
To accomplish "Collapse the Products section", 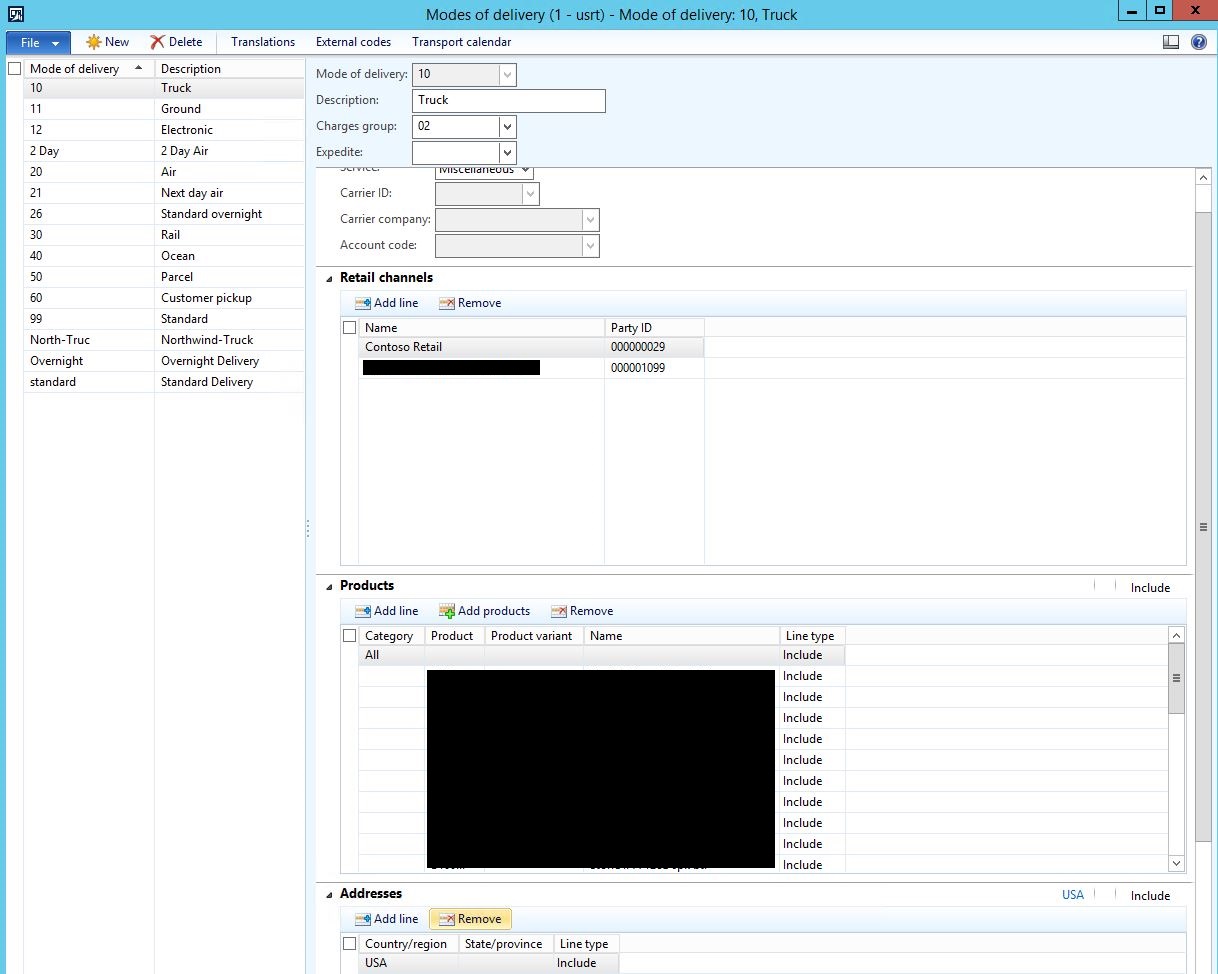I will (x=330, y=587).
